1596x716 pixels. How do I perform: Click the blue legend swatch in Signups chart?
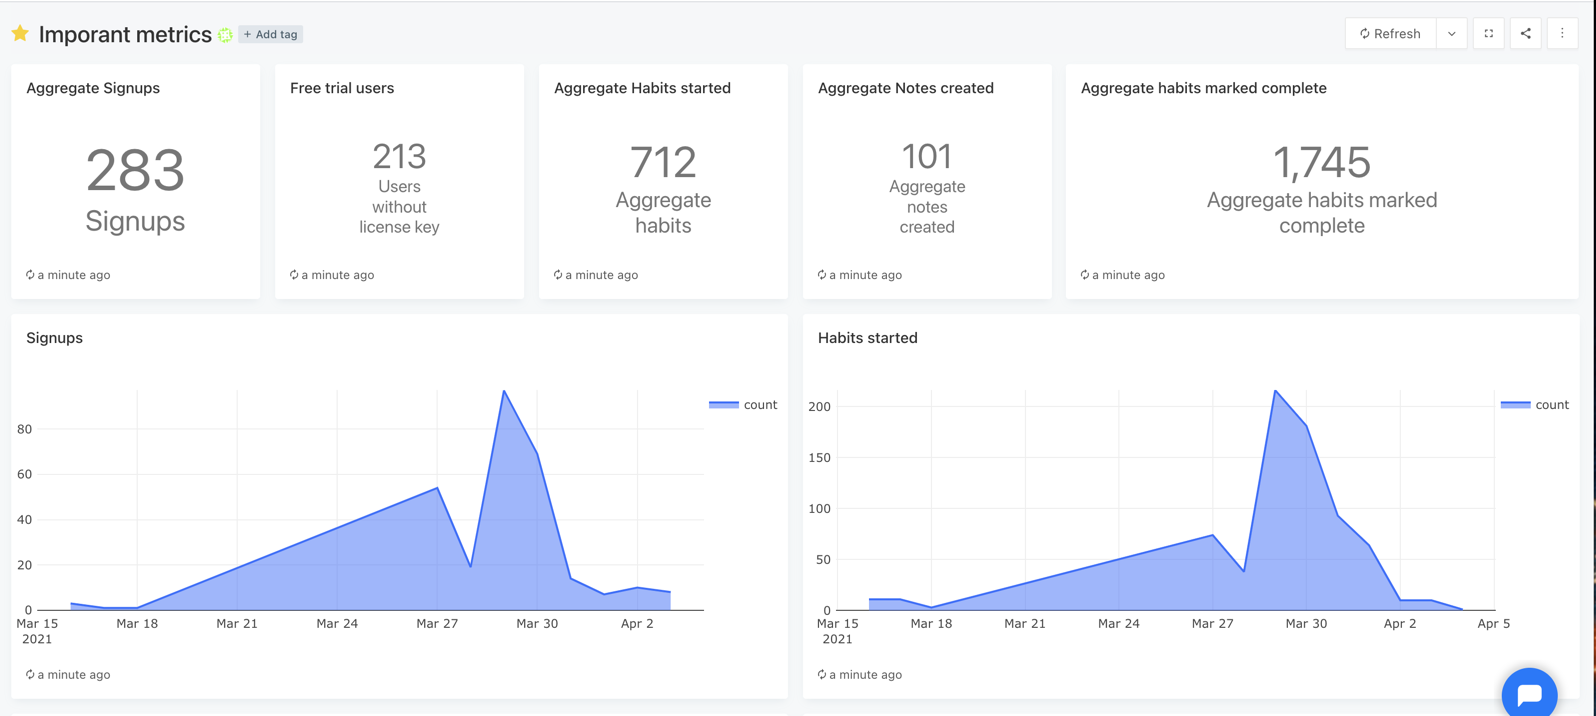pos(723,405)
